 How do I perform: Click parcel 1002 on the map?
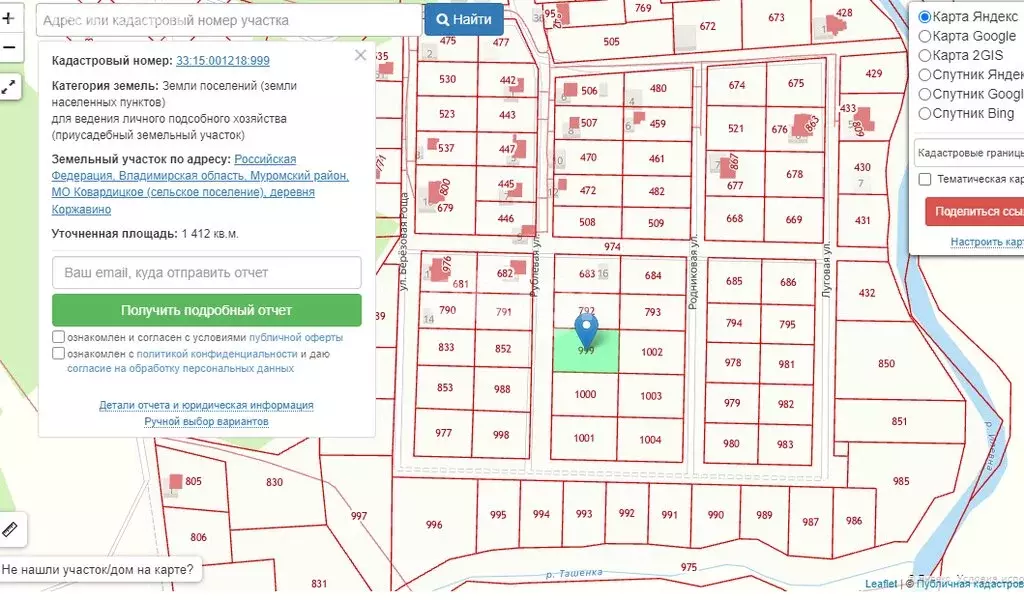[x=652, y=352]
